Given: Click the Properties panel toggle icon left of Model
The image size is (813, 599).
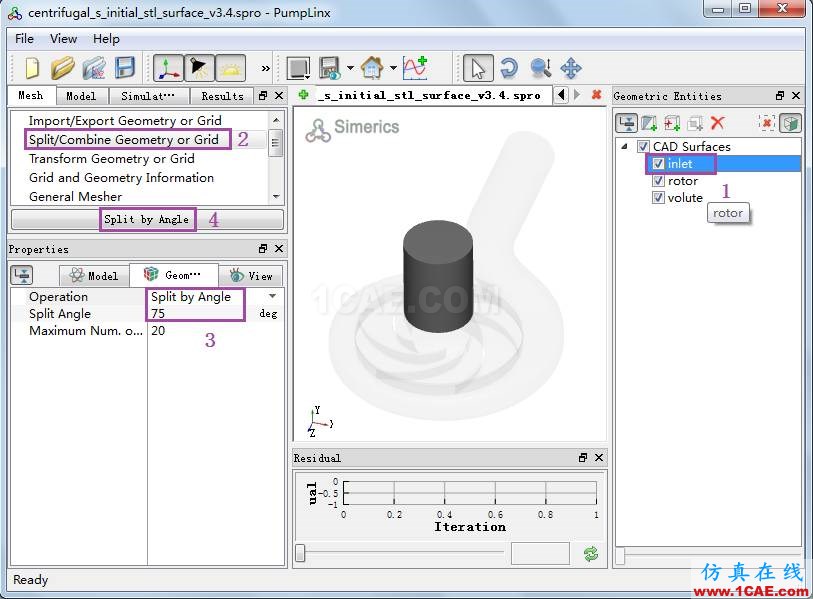Looking at the screenshot, I should [22, 275].
